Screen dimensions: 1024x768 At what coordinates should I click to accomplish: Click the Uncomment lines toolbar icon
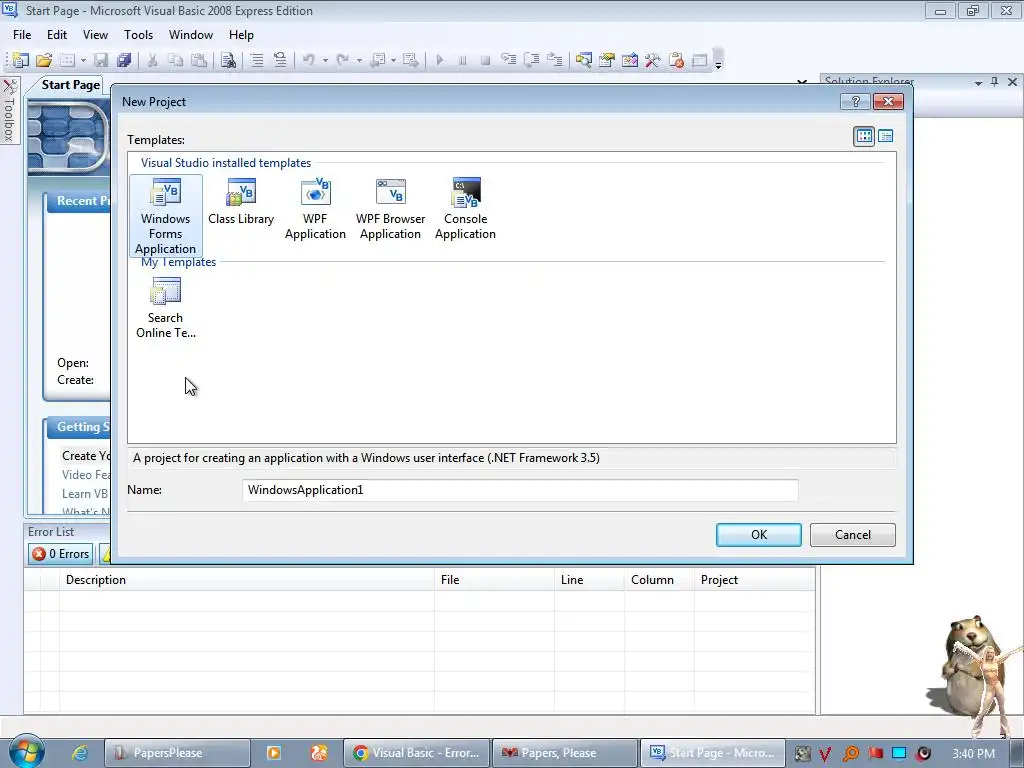click(x=280, y=60)
